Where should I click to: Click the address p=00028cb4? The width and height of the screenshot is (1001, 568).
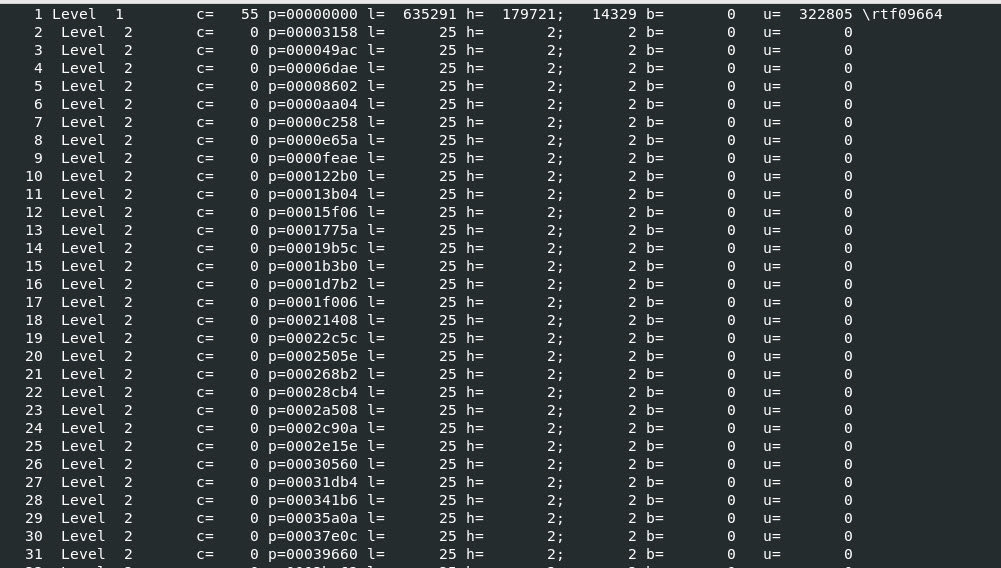click(x=312, y=392)
